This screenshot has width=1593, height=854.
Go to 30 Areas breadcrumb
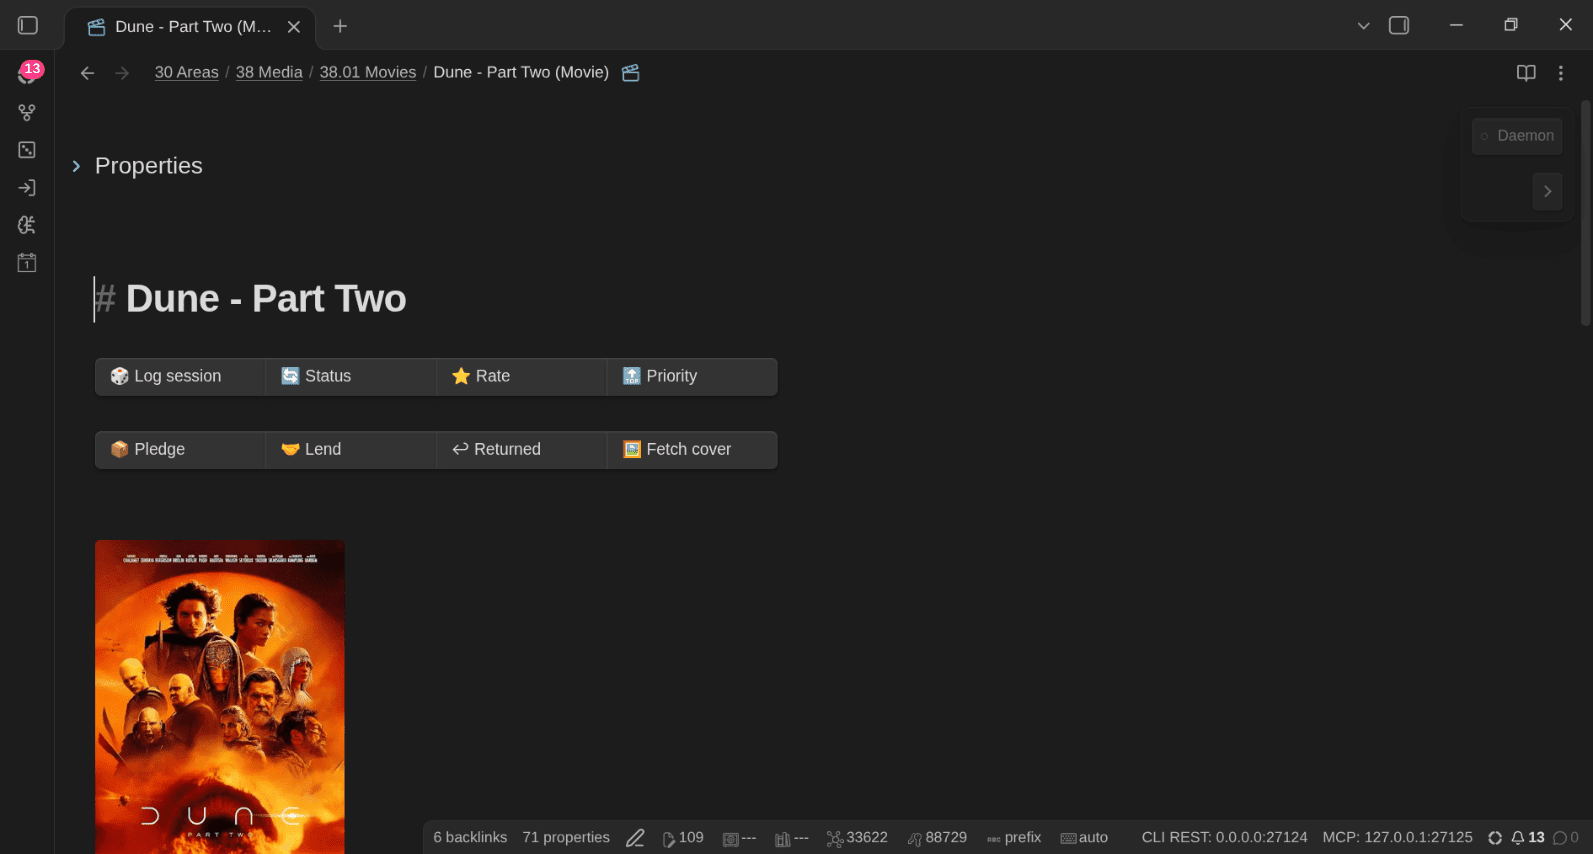coord(187,73)
